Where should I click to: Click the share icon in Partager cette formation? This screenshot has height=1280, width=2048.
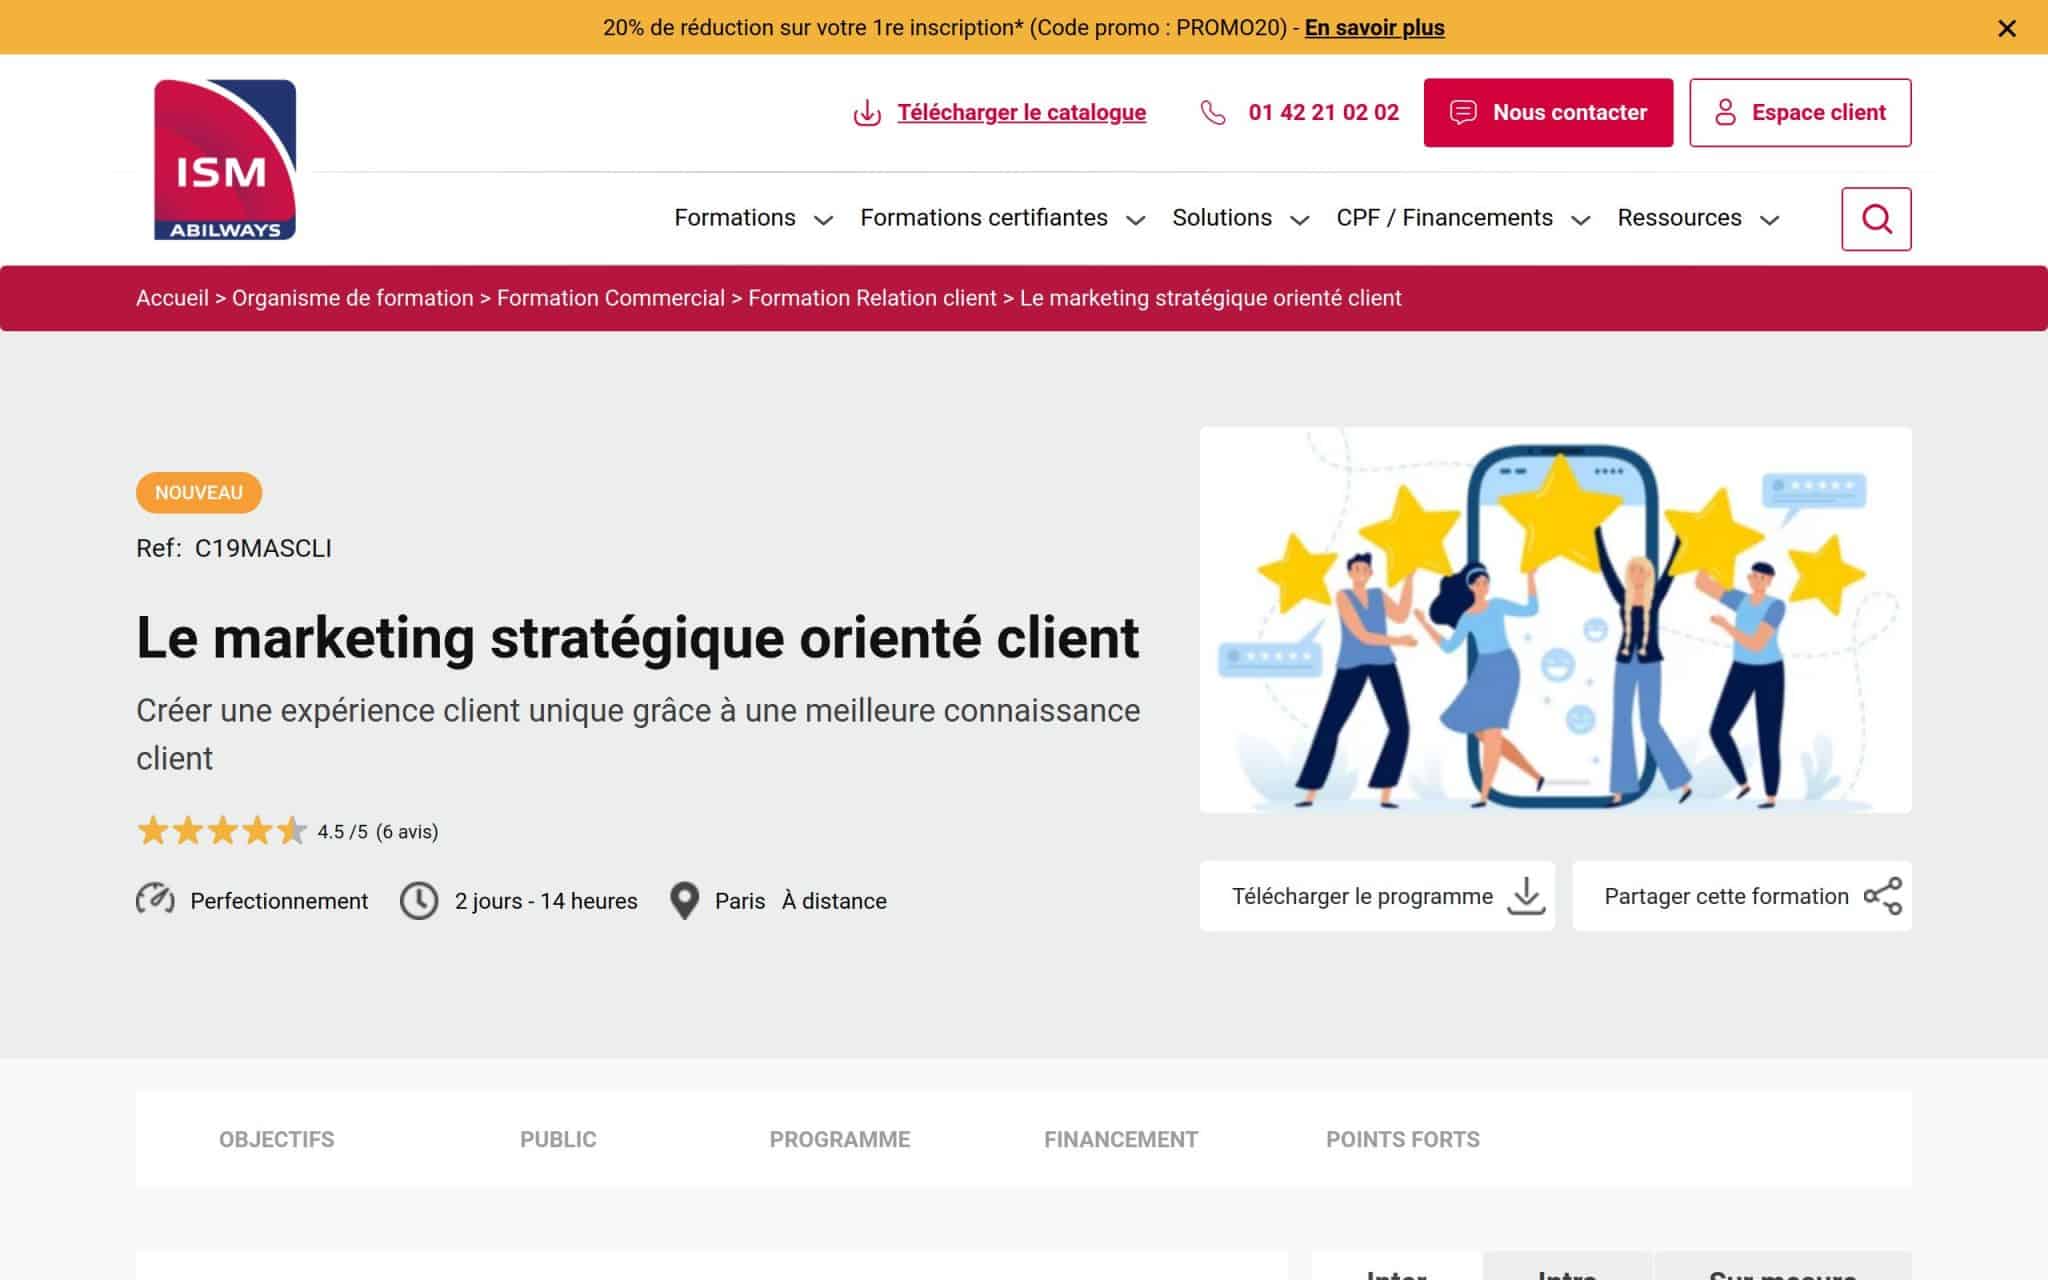[1882, 896]
